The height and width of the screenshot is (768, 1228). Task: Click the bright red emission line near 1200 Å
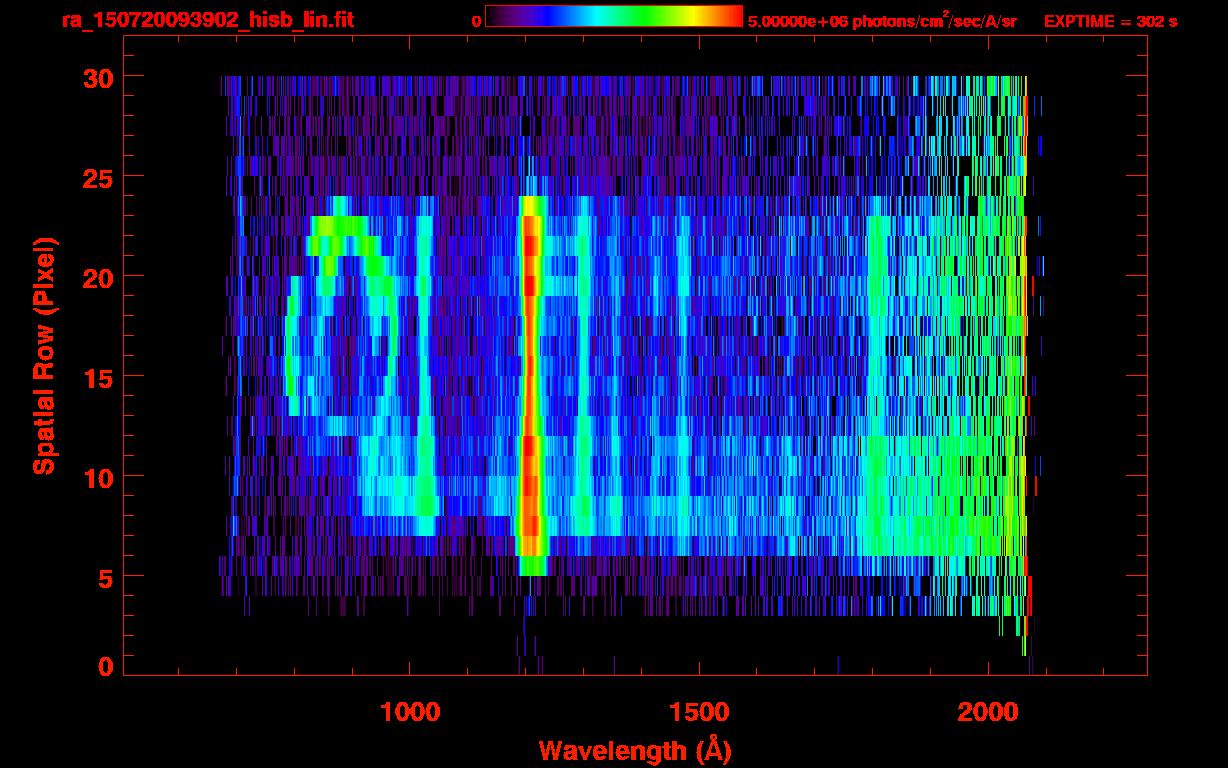[531, 380]
